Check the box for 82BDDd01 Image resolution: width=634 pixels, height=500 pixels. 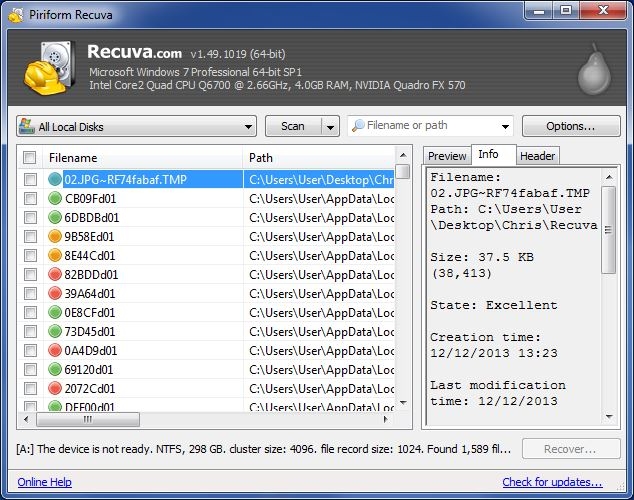30,274
